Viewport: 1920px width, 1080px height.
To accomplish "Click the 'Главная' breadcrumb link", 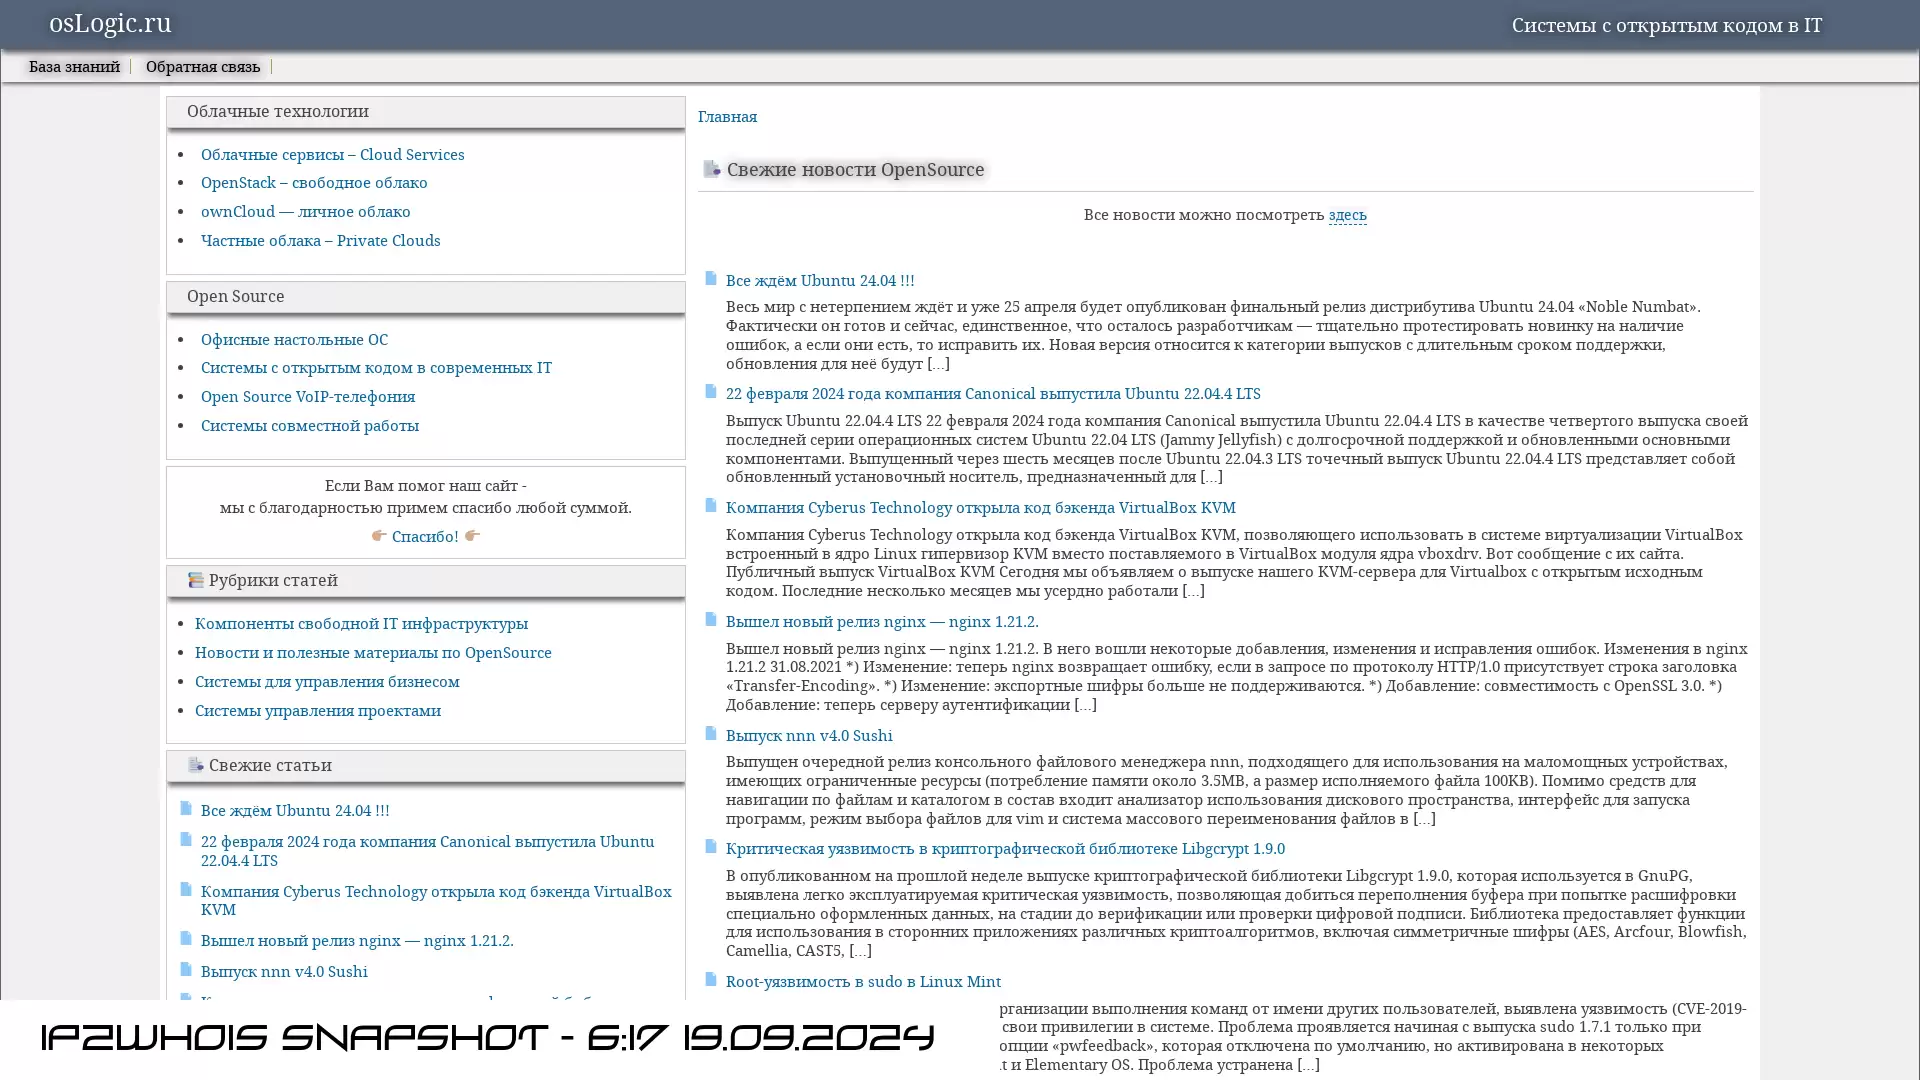I will click(727, 117).
